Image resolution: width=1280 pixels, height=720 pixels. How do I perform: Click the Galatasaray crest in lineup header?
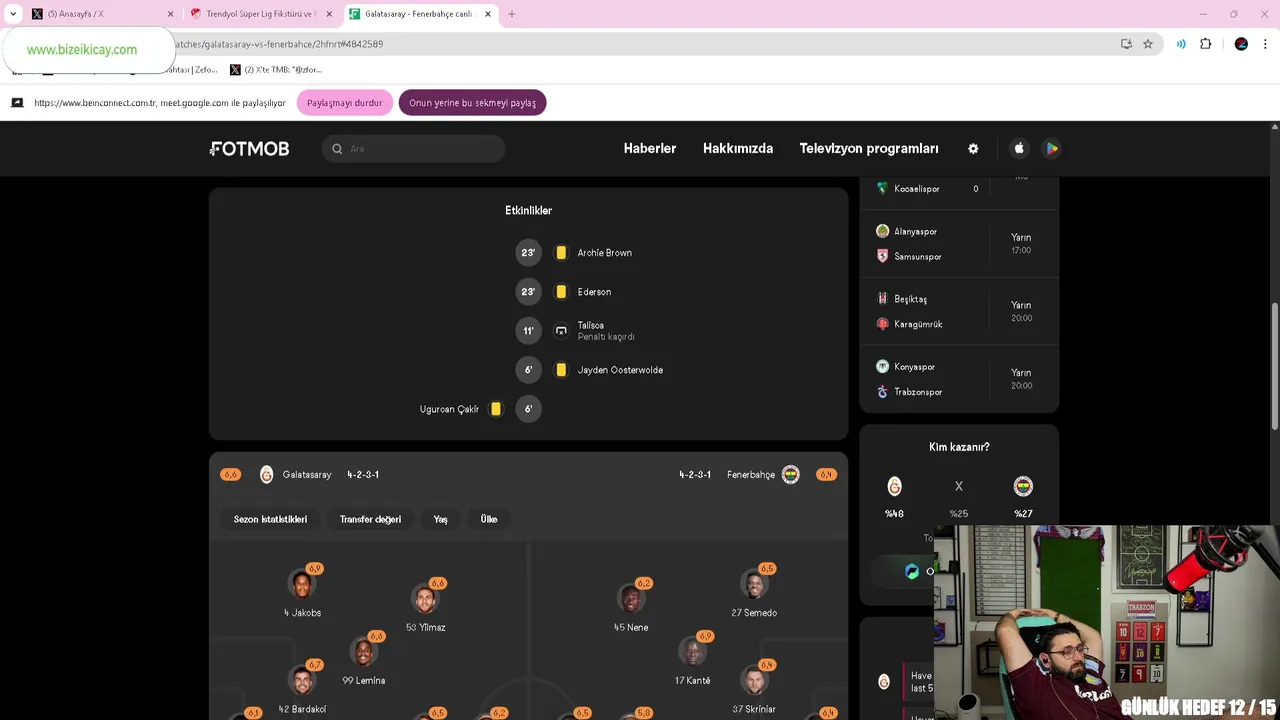[x=266, y=475]
